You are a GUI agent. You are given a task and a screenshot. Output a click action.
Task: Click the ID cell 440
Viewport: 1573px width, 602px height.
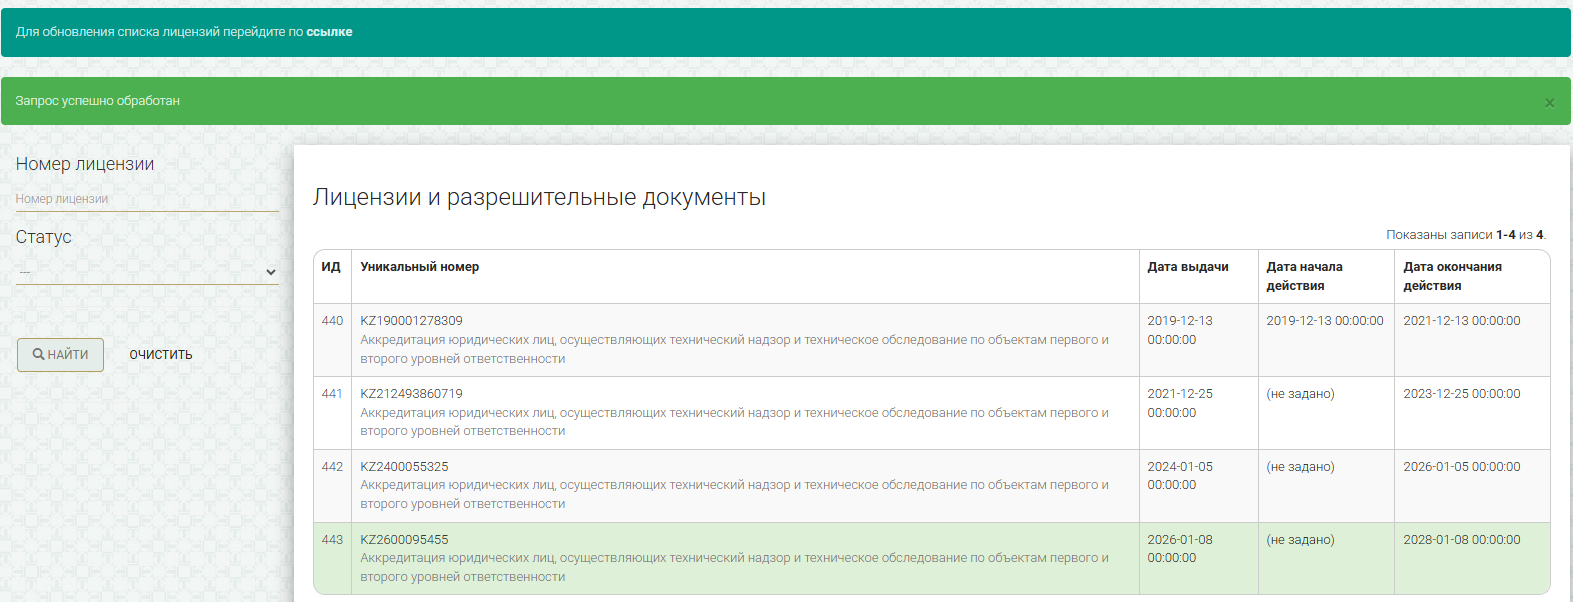pos(332,321)
